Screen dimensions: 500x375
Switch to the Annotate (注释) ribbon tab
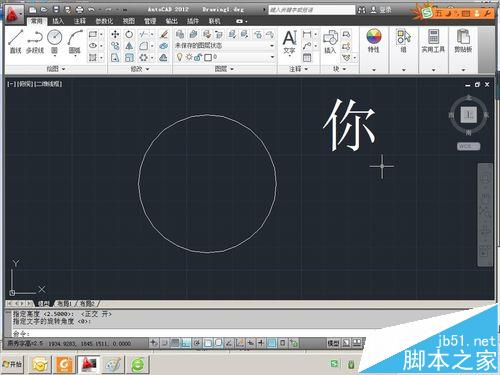point(79,21)
